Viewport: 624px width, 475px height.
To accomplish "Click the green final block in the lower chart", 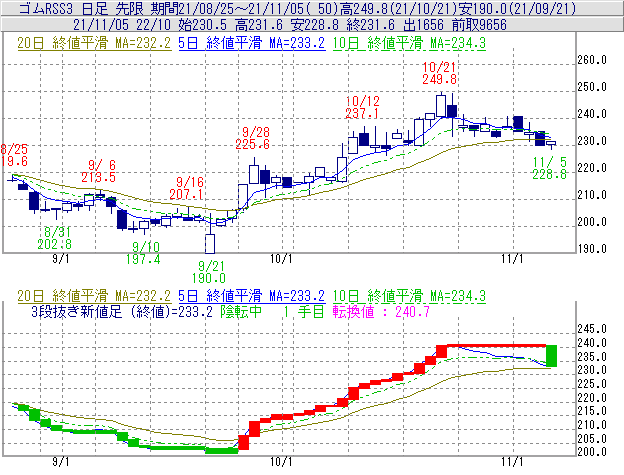I will [x=551, y=356].
